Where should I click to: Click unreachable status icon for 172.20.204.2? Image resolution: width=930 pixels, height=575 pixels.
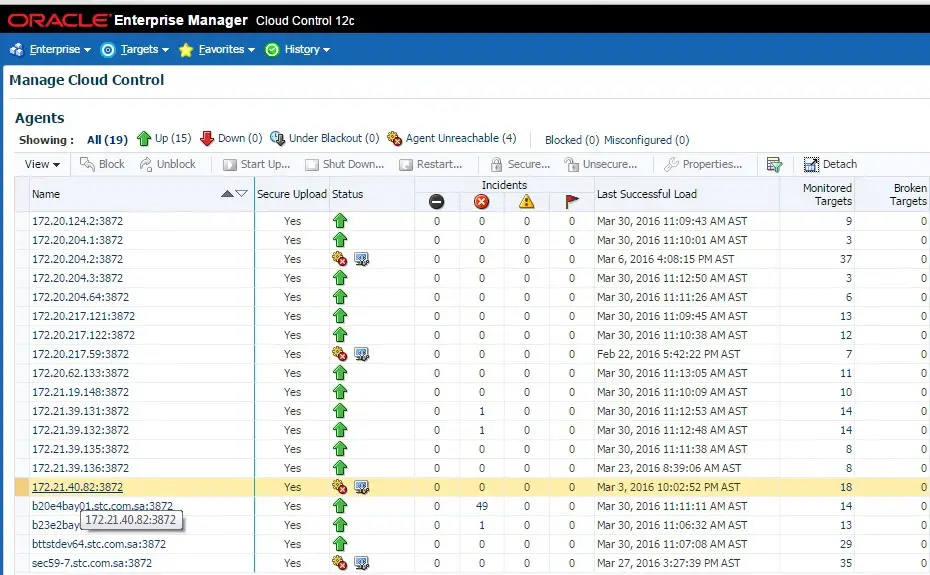(x=340, y=259)
